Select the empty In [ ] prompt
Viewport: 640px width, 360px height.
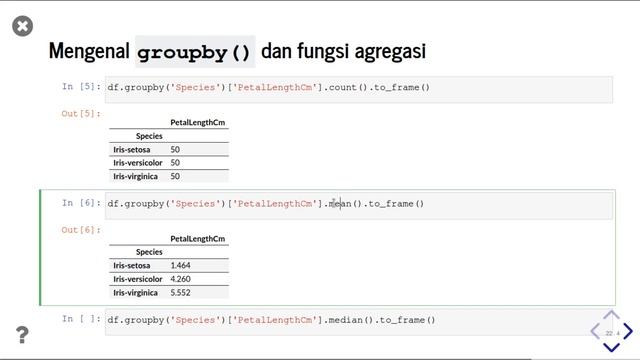[x=81, y=319]
